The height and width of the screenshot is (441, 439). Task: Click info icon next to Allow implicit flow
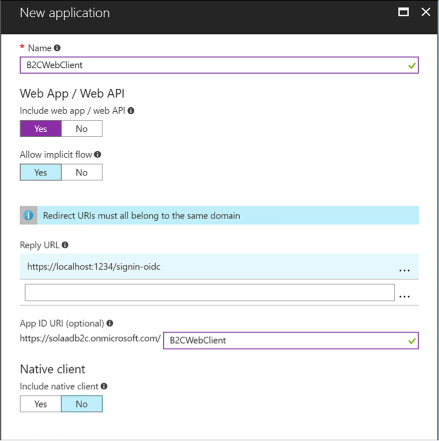click(x=97, y=154)
